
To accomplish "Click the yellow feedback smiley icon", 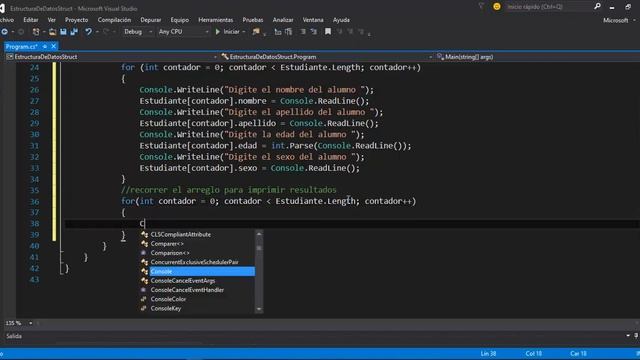I will tap(497, 7).
